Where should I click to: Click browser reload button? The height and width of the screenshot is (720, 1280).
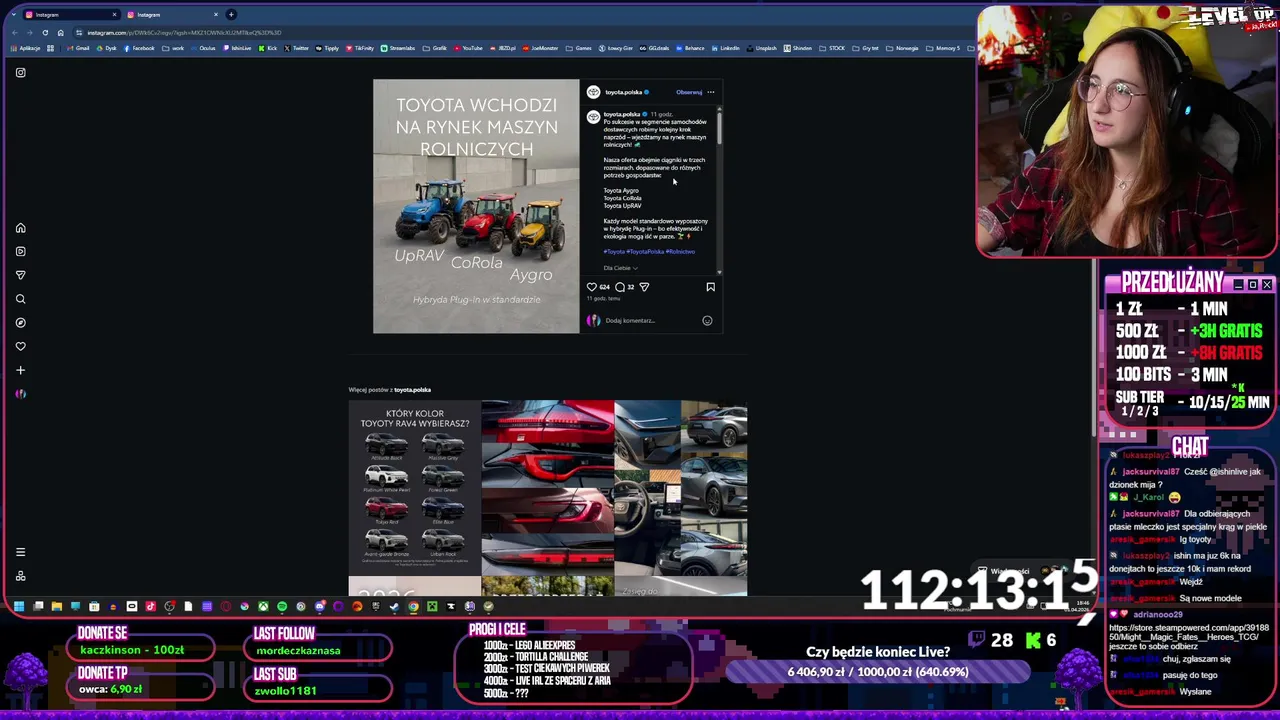coord(45,32)
